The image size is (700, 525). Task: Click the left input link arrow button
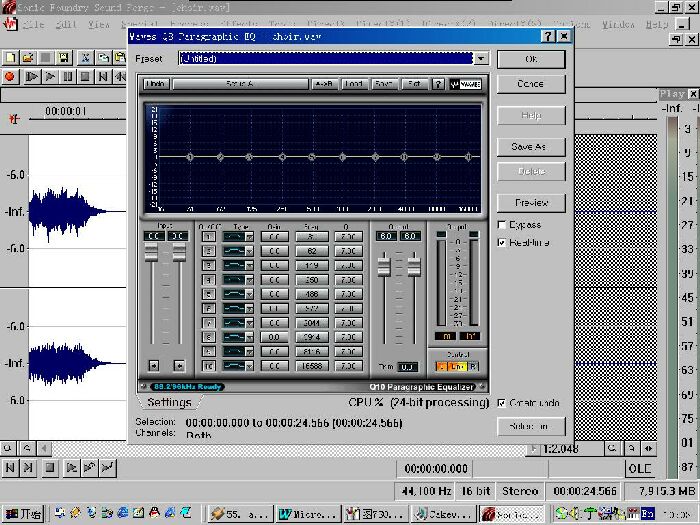pos(154,366)
